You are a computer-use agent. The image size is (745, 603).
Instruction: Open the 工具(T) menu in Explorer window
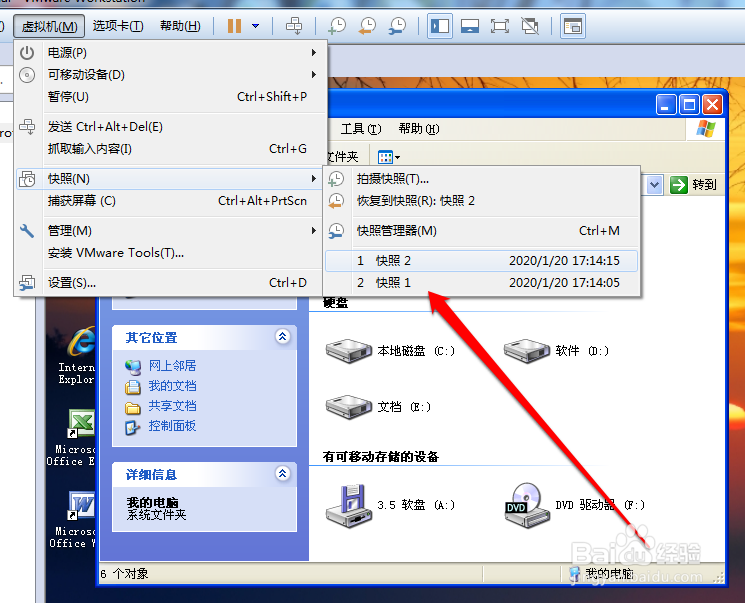pos(361,129)
